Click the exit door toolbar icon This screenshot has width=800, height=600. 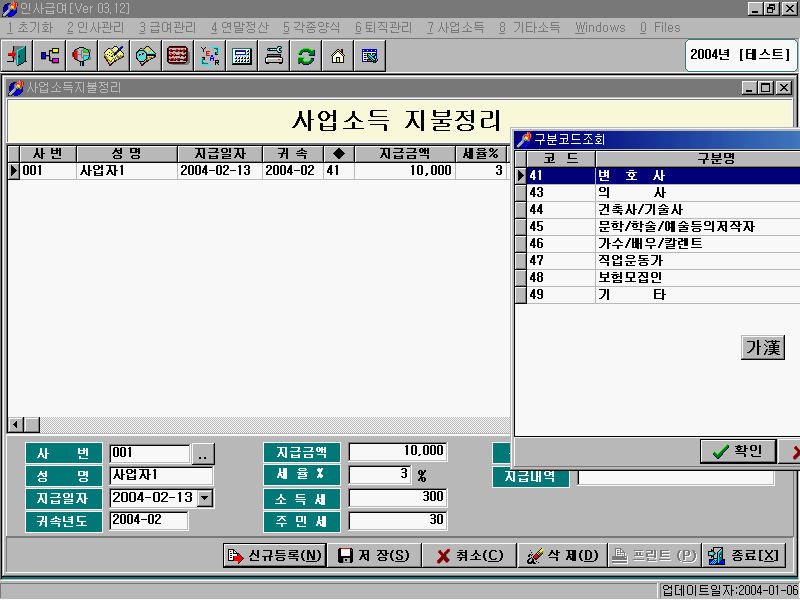coord(18,56)
